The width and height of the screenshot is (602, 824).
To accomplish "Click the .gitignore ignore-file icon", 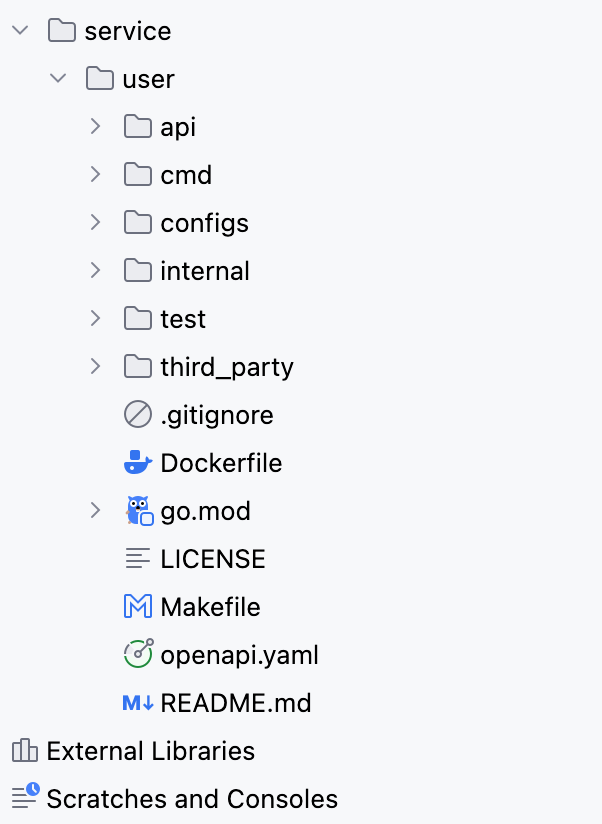I will (137, 415).
